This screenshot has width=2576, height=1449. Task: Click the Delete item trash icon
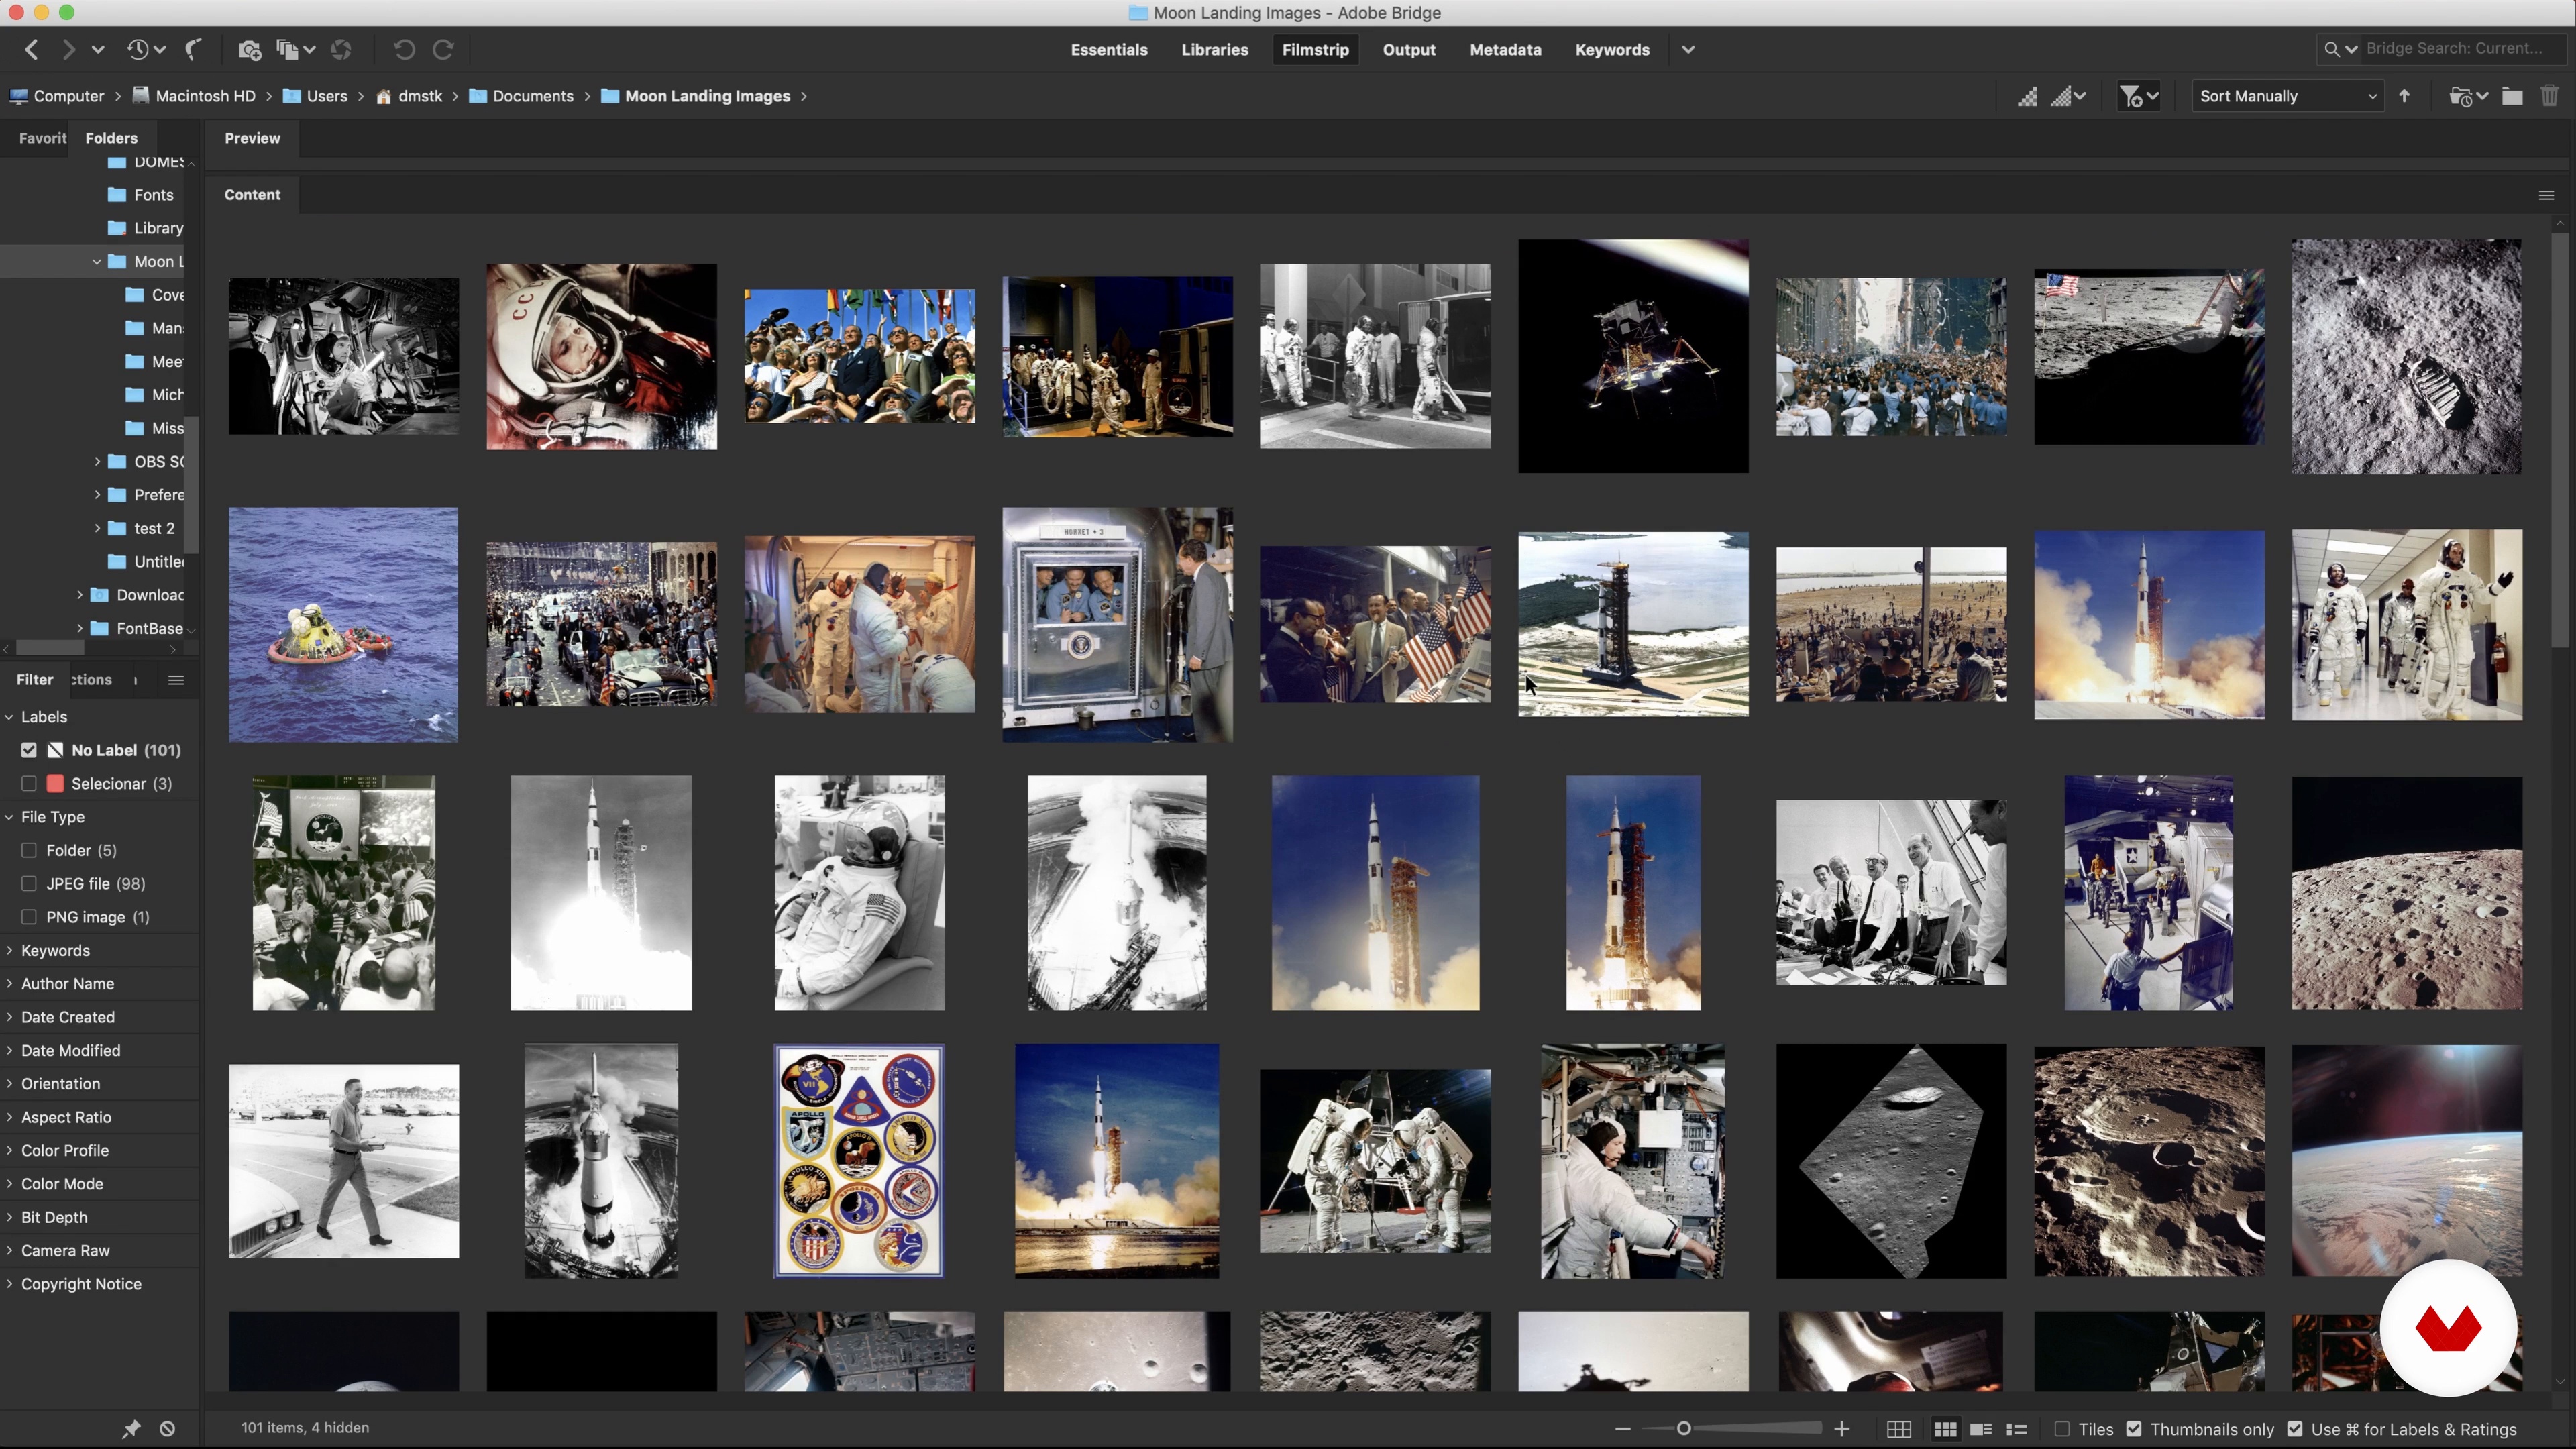click(2549, 96)
